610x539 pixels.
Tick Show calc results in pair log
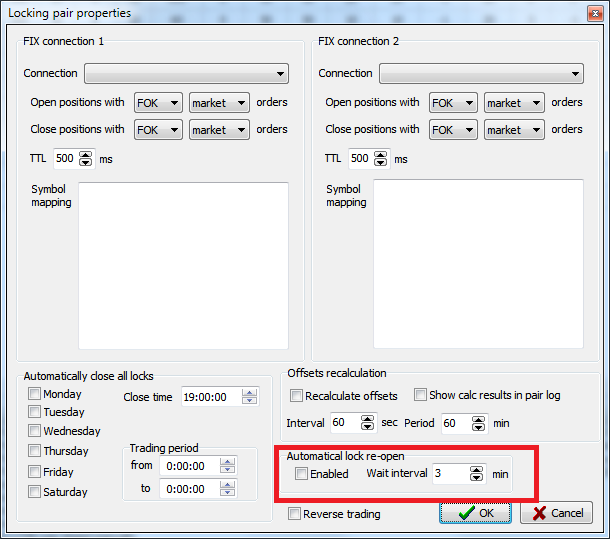pos(420,394)
